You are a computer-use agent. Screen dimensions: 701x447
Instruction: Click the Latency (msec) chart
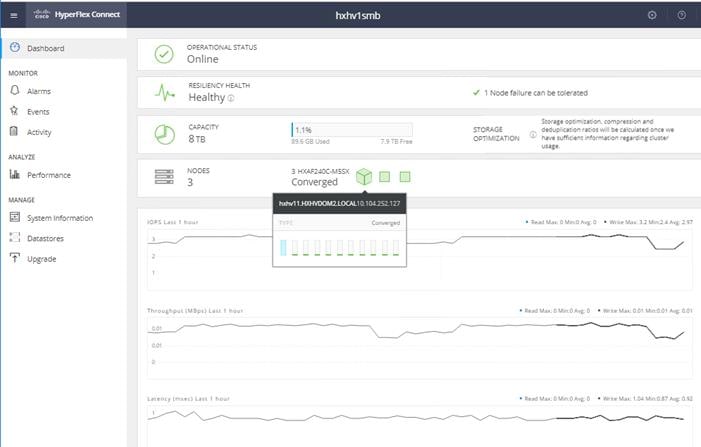tap(419, 425)
